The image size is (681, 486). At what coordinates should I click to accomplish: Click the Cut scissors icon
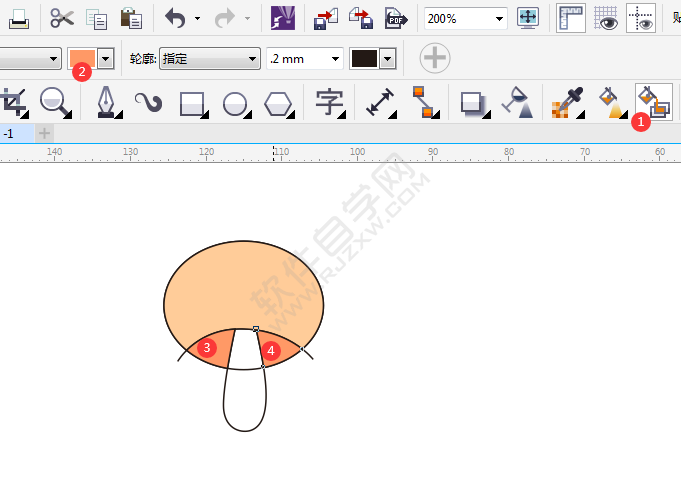(x=62, y=18)
